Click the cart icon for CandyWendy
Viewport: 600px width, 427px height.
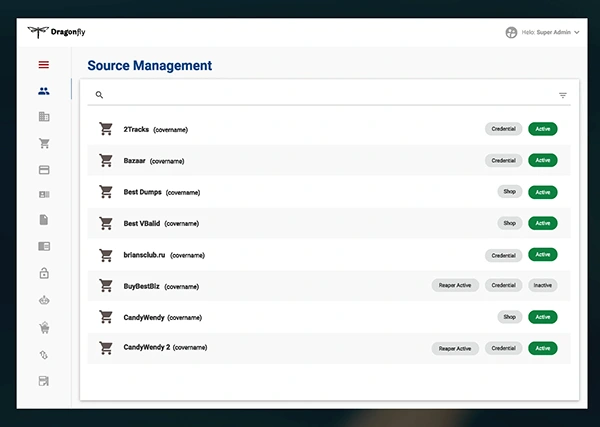(x=106, y=317)
